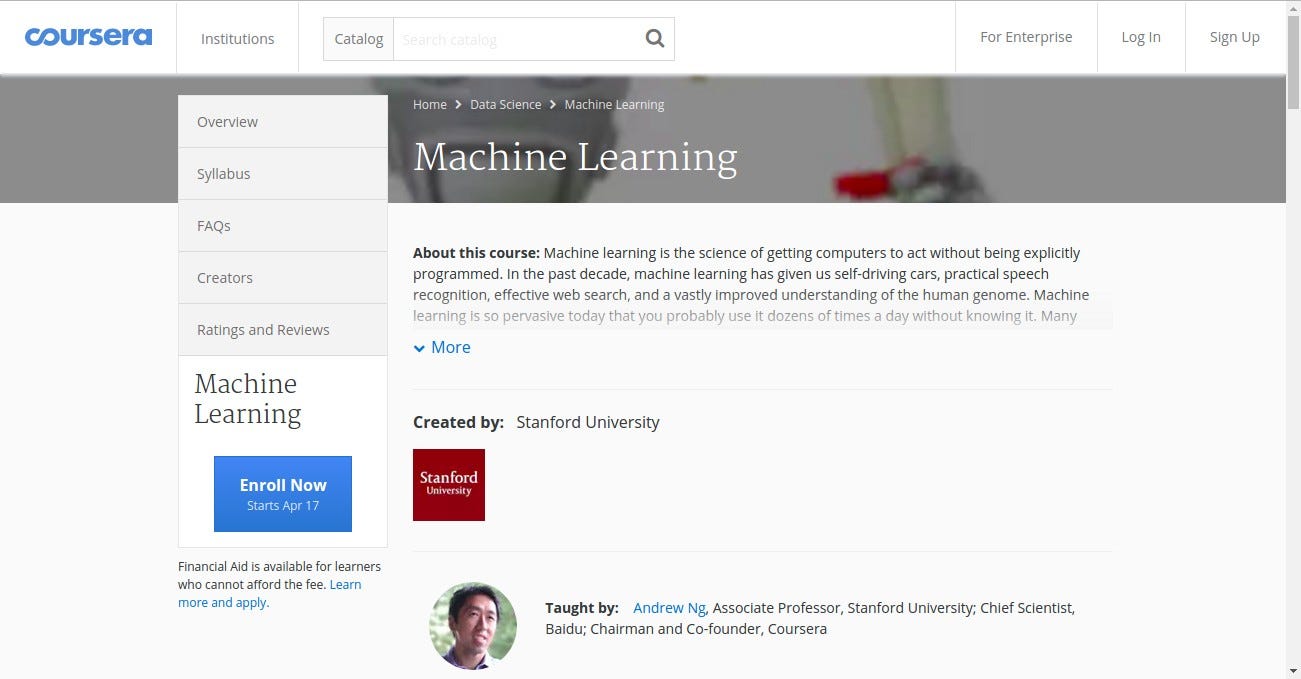Viewport: 1301px width, 679px height.
Task: Select the Creators section
Action: (224, 277)
